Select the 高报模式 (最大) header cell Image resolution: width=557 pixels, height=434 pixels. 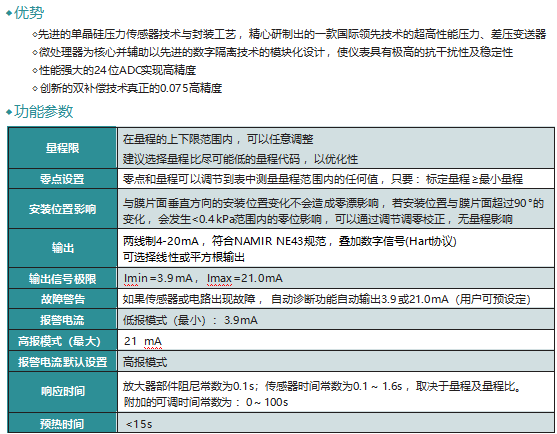coord(63,341)
